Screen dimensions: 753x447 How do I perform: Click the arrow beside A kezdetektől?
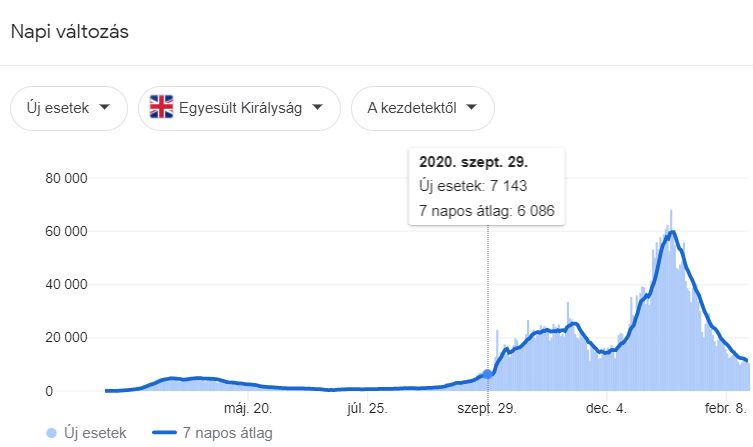pos(472,108)
